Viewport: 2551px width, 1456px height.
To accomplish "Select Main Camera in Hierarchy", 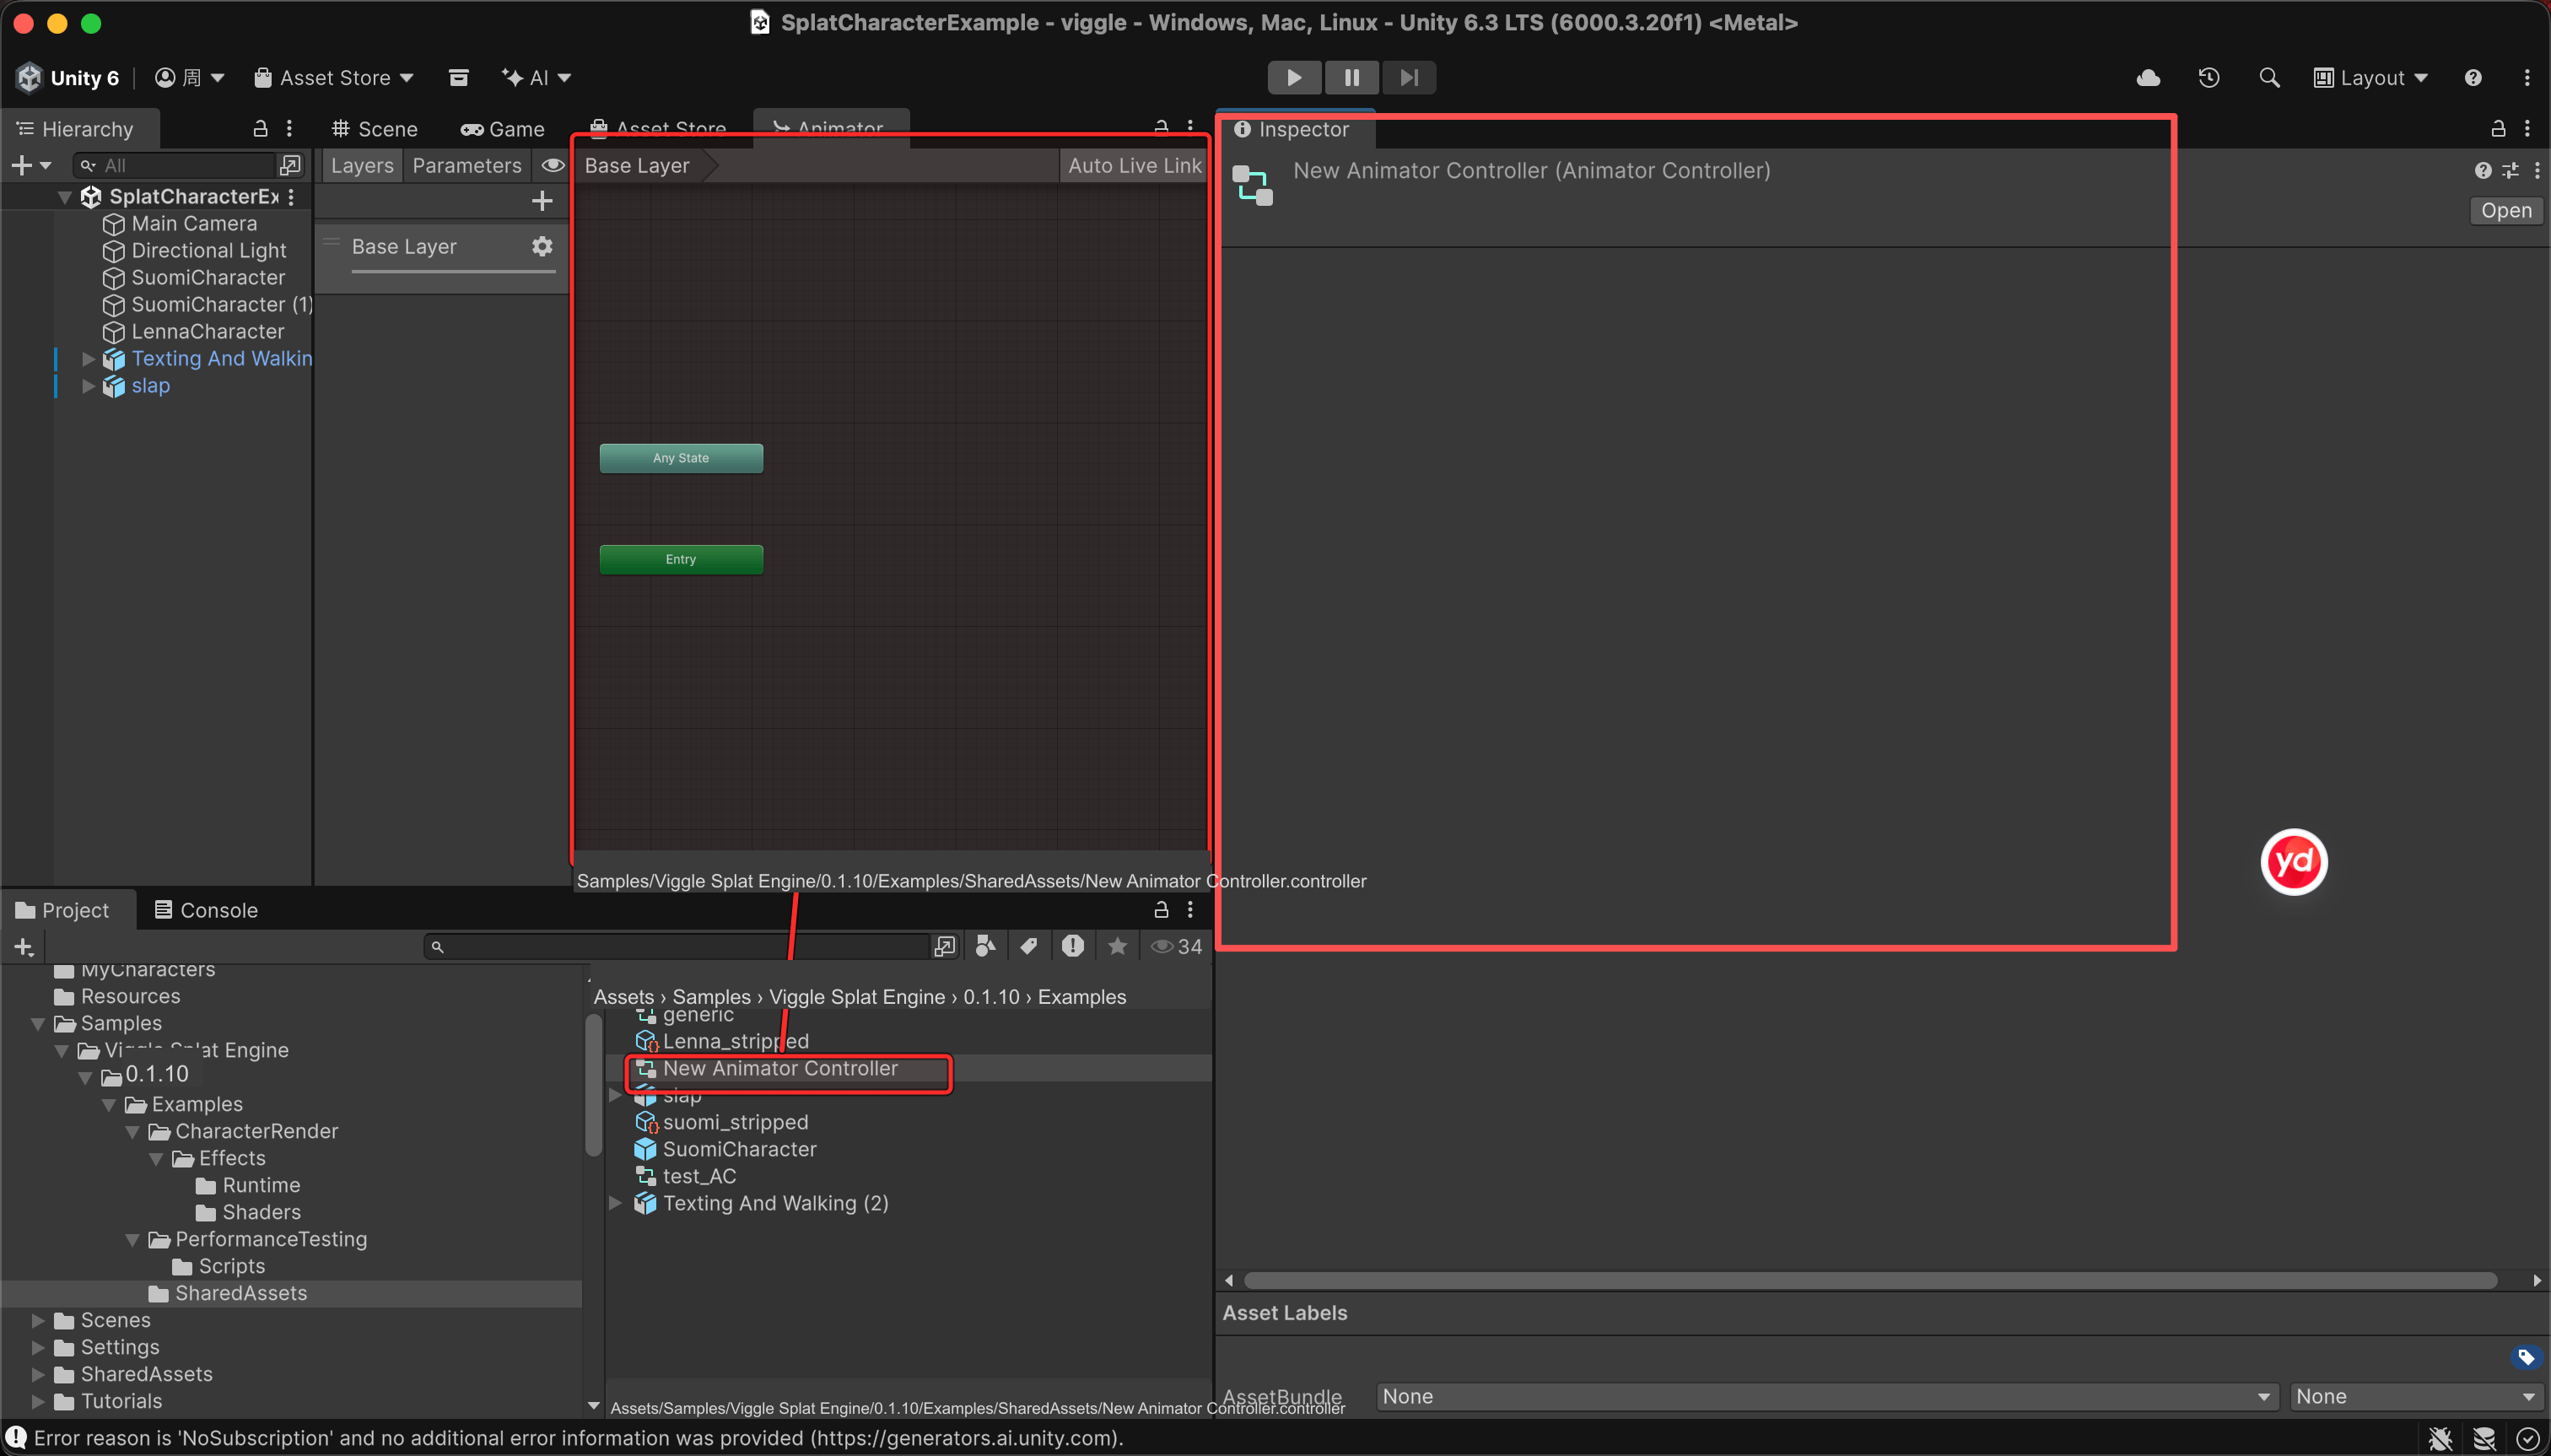I will (x=194, y=223).
